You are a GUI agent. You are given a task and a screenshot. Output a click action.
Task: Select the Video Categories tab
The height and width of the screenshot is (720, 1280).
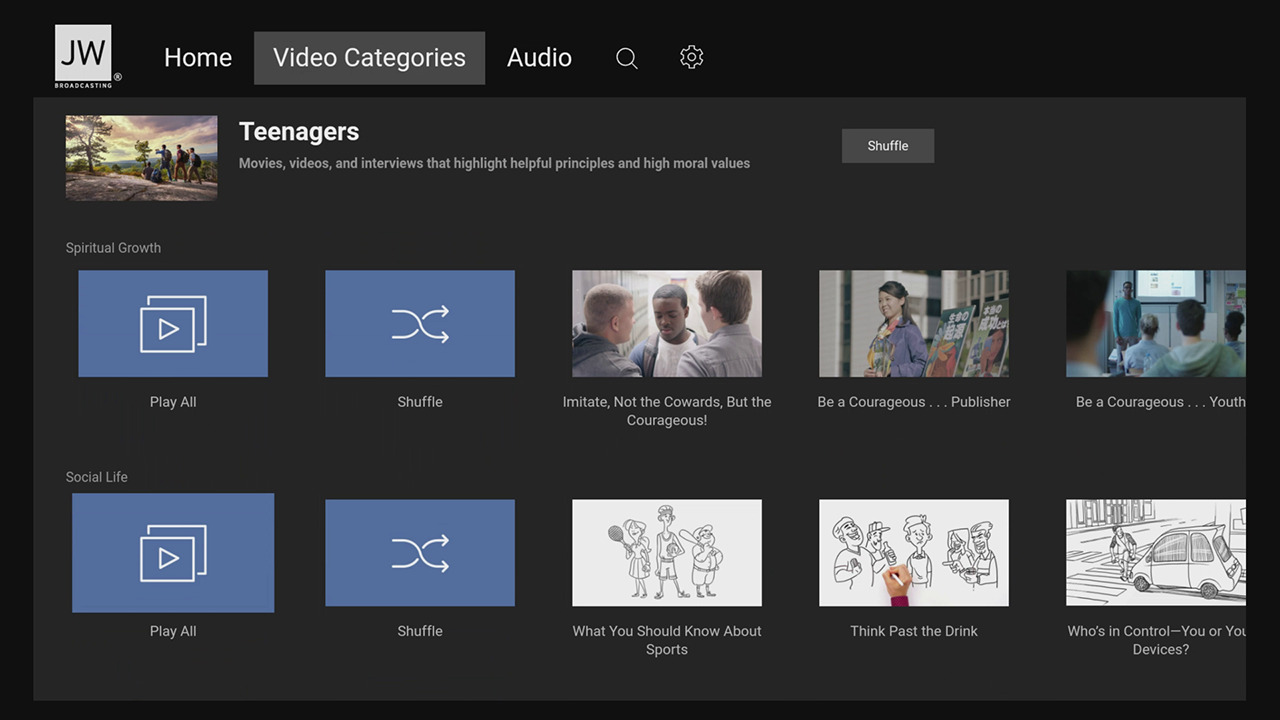(369, 58)
